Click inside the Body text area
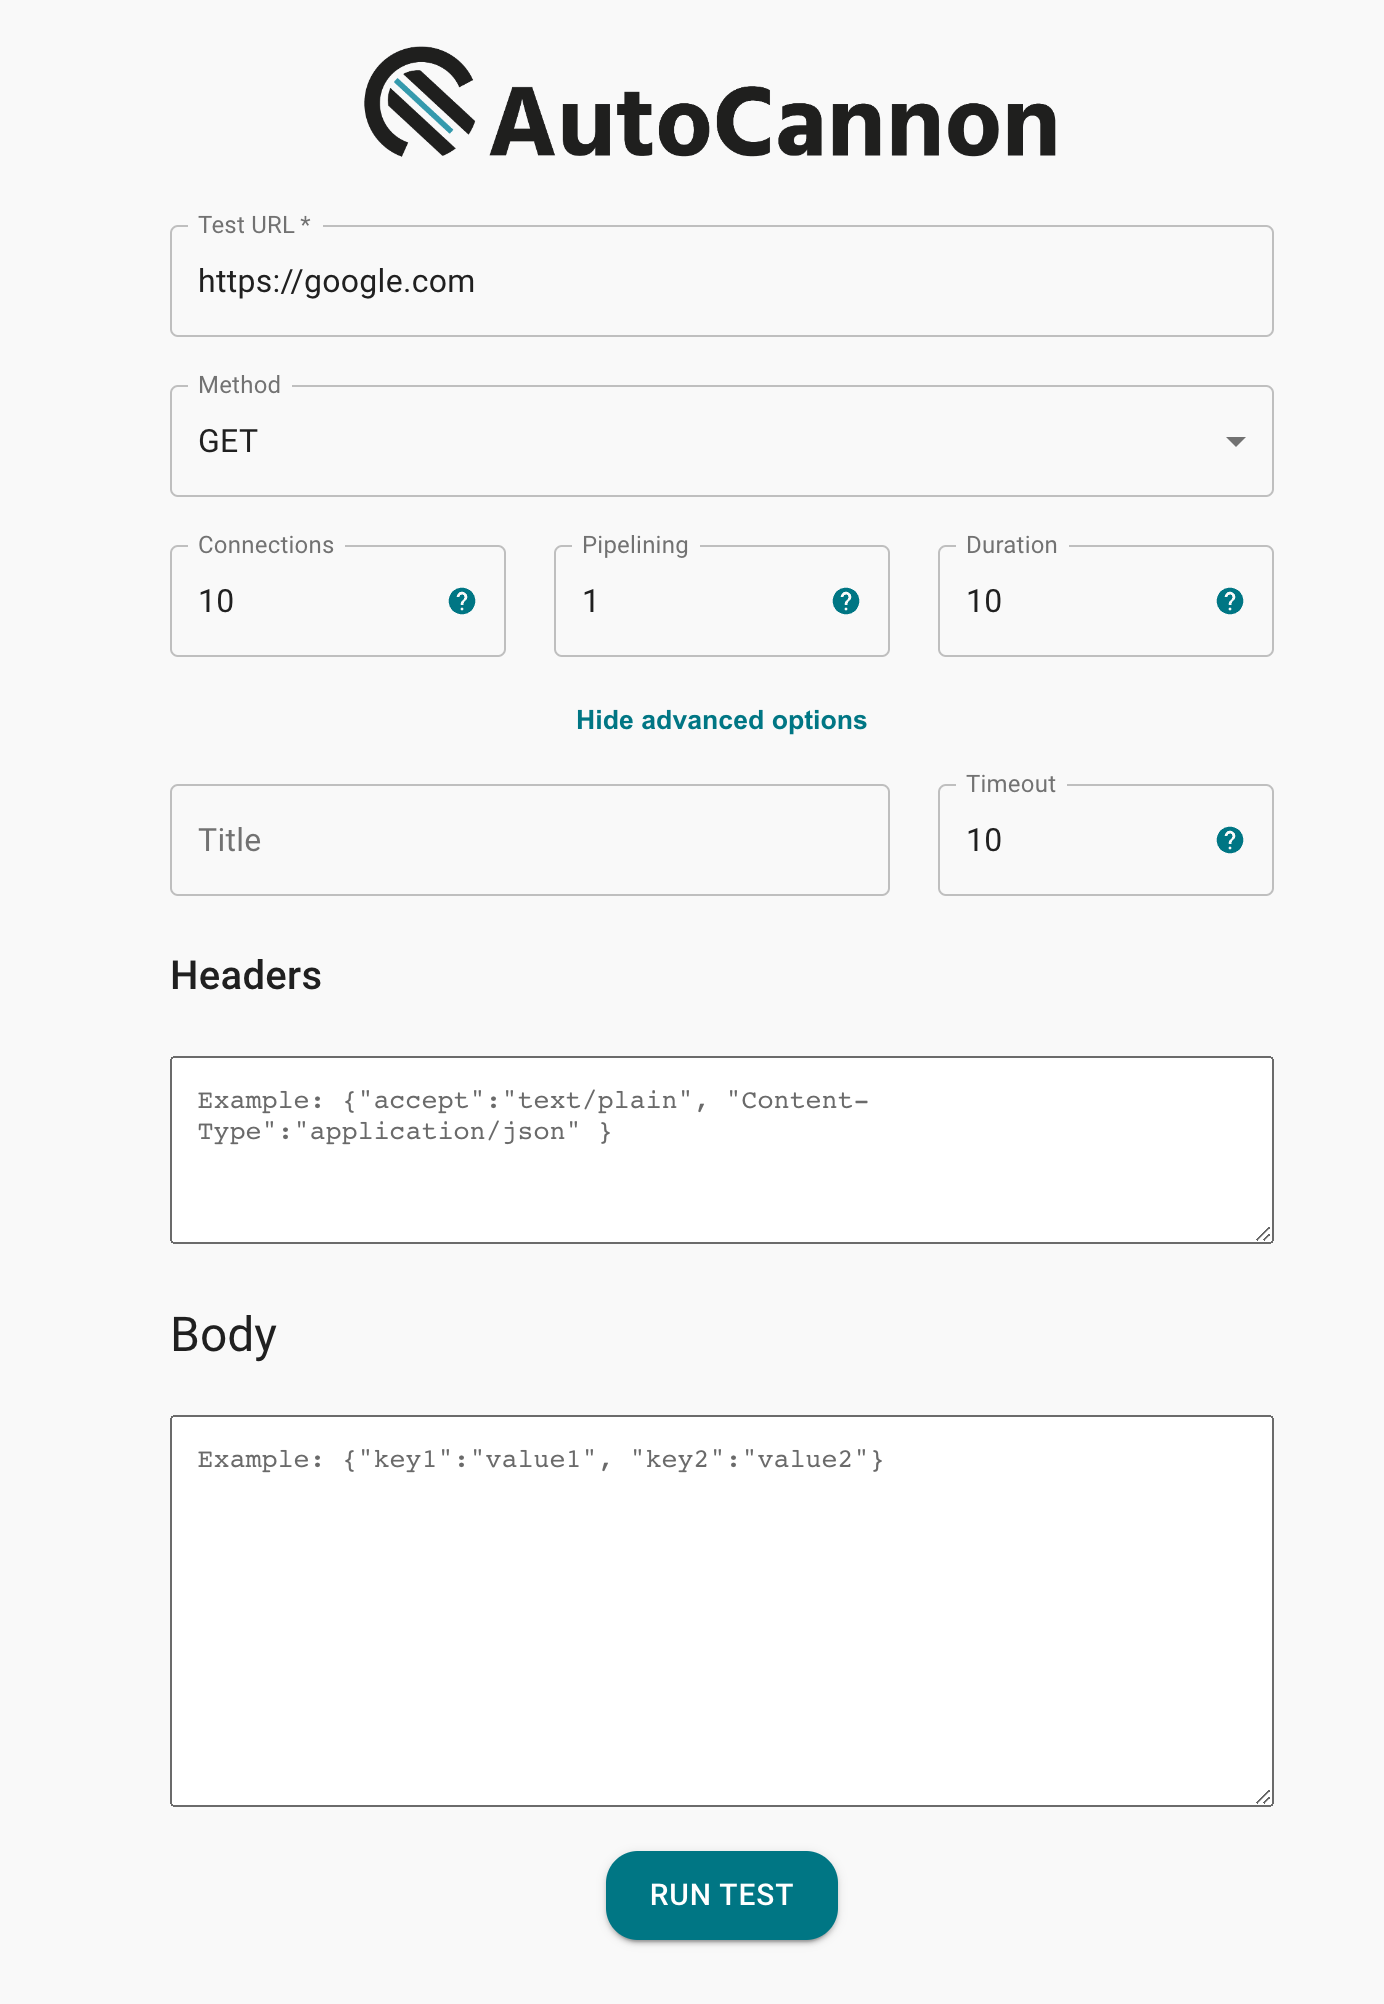Viewport: 1384px width, 2004px height. 722,1611
